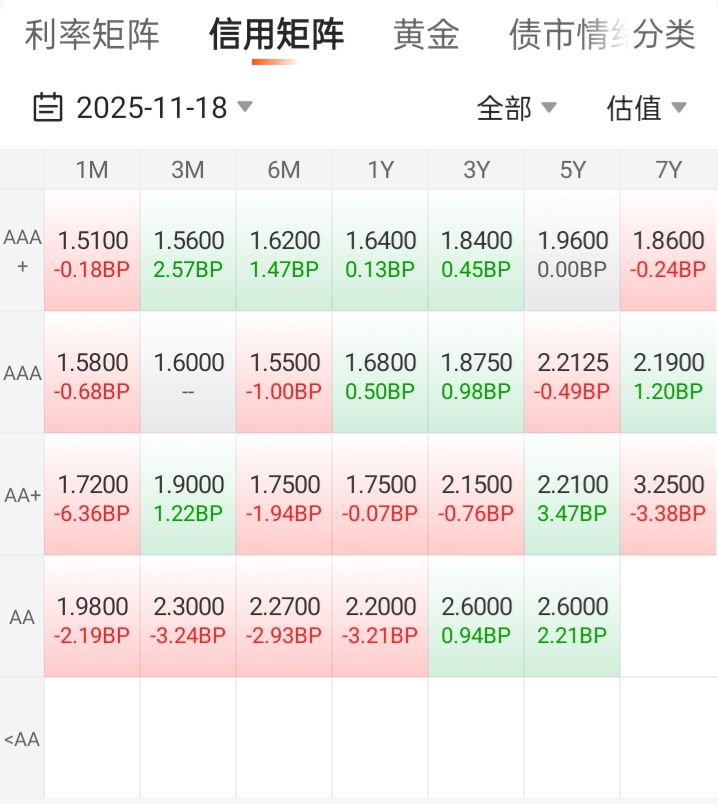Open the 2025-11-18 date dropdown arrow

pyautogui.click(x=245, y=106)
